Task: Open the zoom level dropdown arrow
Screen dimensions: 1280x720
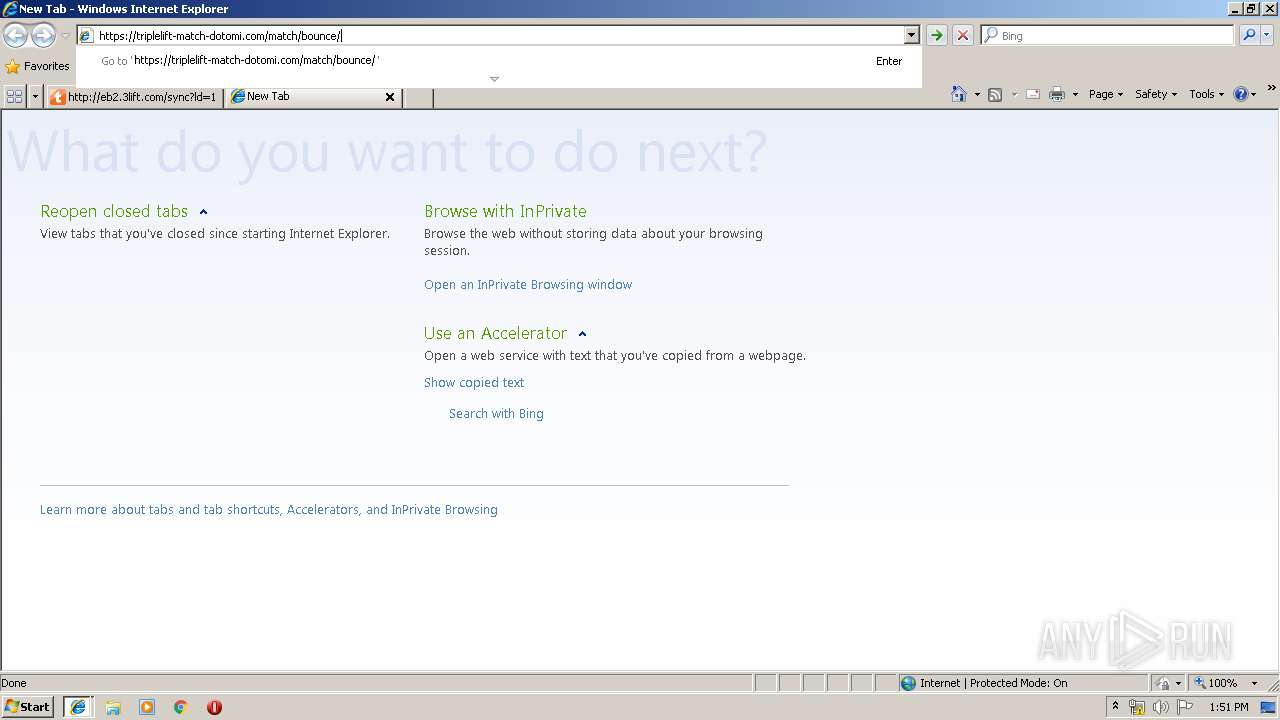Action: point(1254,683)
